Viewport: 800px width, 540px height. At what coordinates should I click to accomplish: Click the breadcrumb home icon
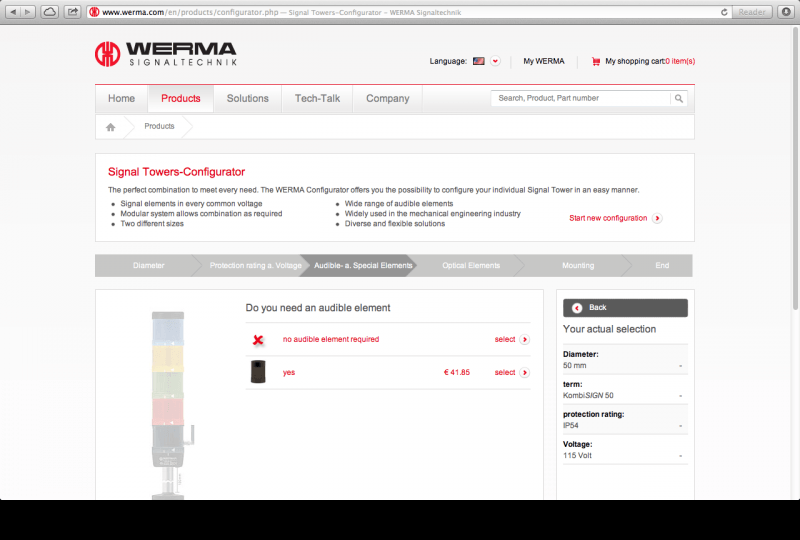pos(111,127)
